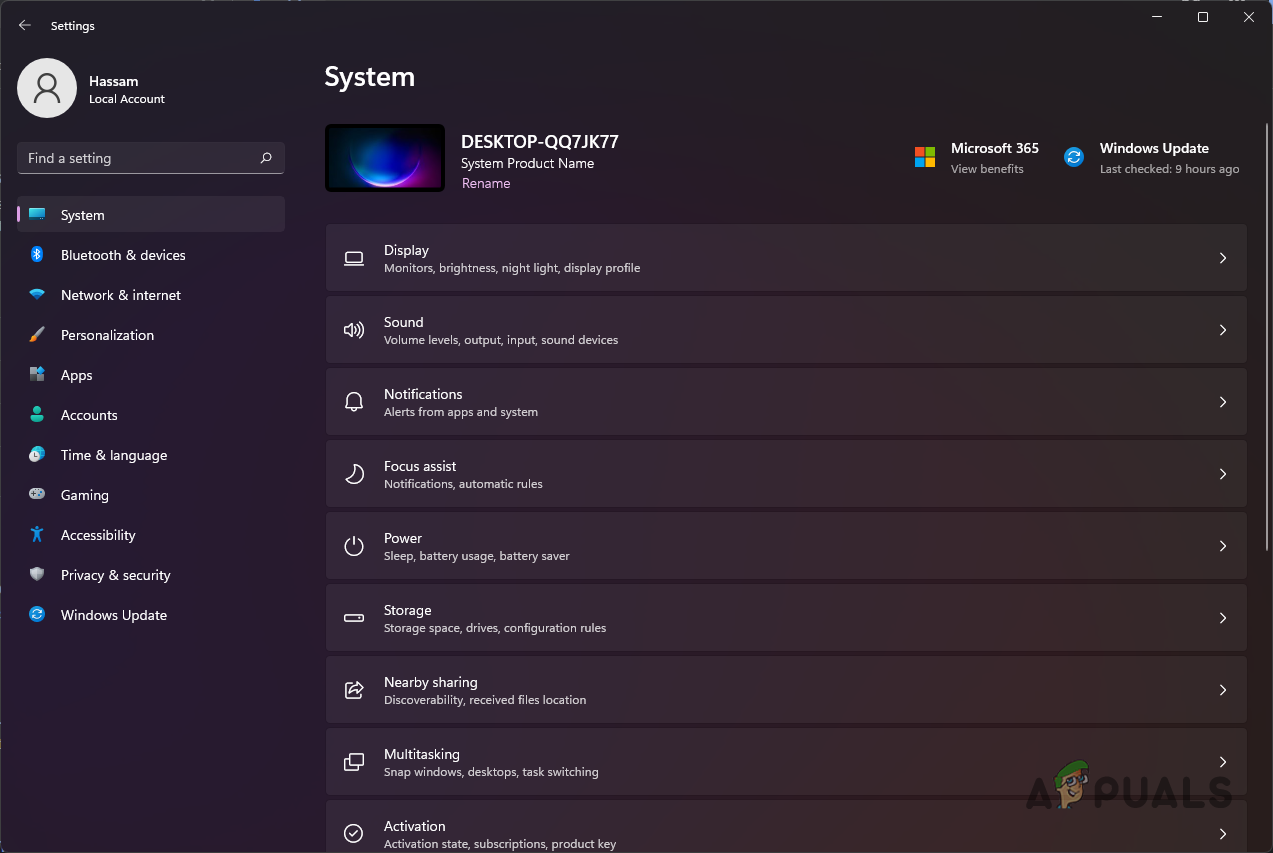Click the Storage drive icon
The height and width of the screenshot is (853, 1273).
[x=354, y=617]
